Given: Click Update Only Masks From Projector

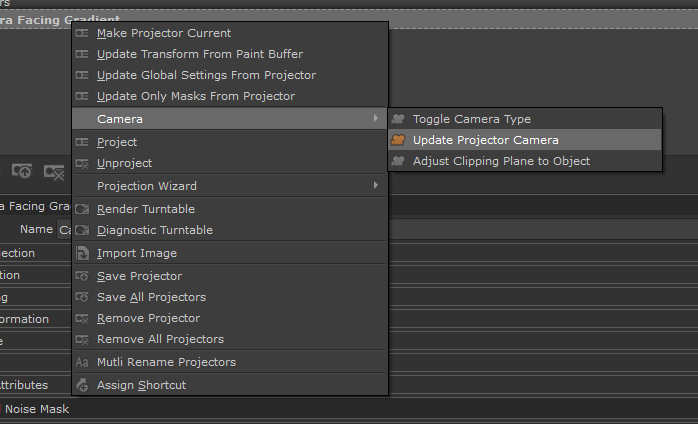Looking at the screenshot, I should coord(195,96).
